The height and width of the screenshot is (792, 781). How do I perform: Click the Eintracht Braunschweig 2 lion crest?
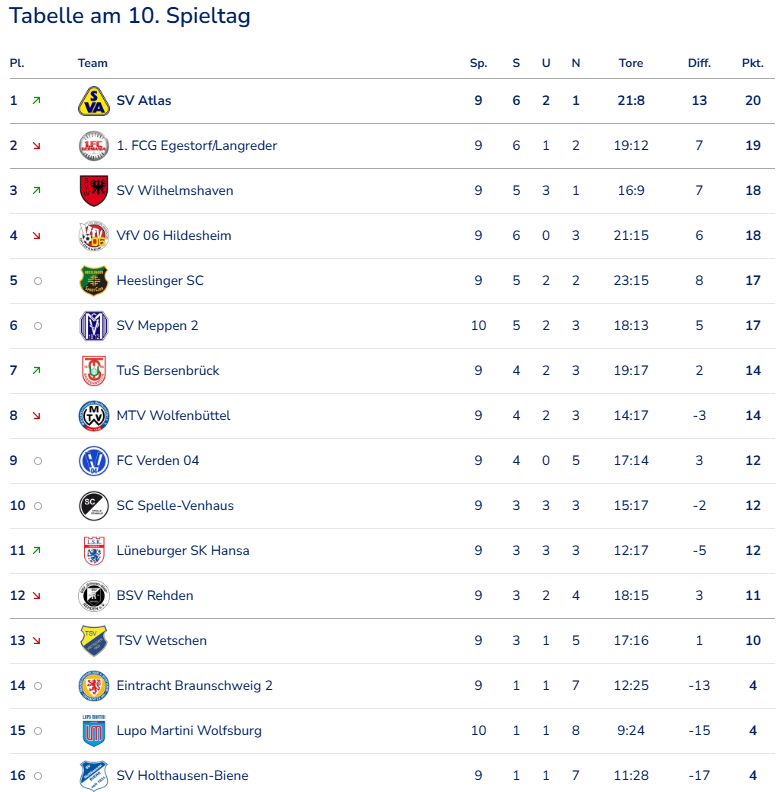coord(93,686)
